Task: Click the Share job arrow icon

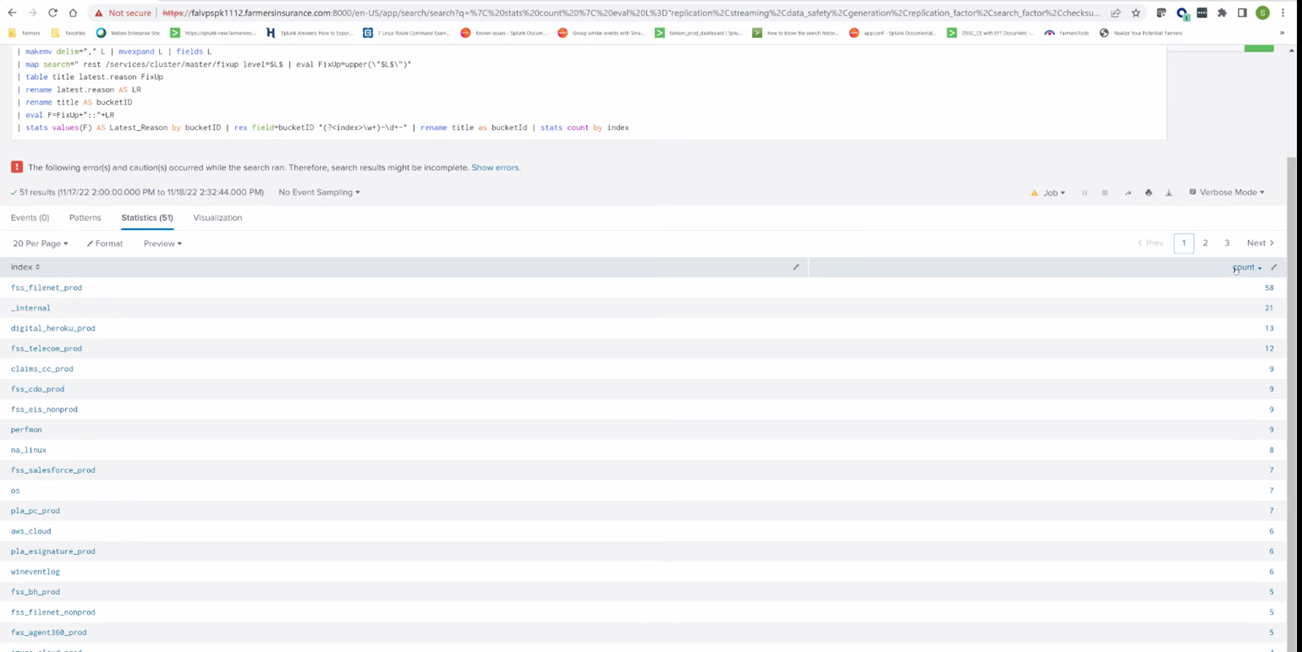Action: click(x=1127, y=193)
